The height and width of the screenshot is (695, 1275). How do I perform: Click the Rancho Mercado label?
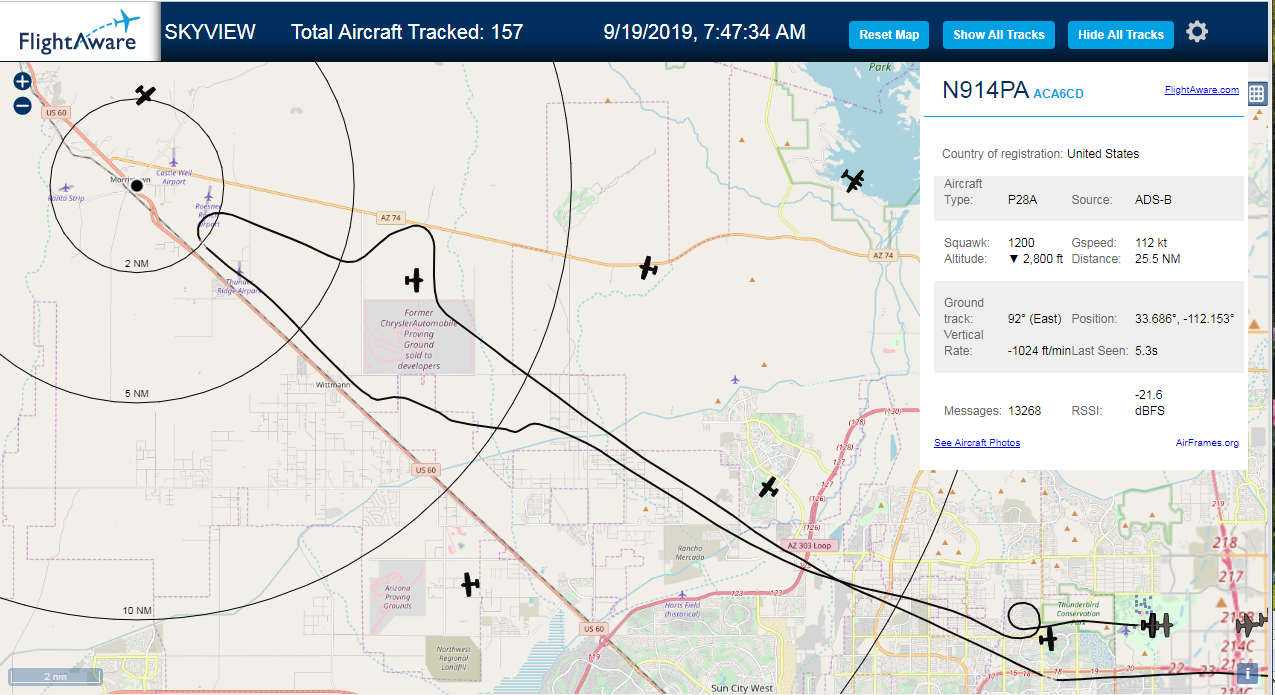point(690,553)
